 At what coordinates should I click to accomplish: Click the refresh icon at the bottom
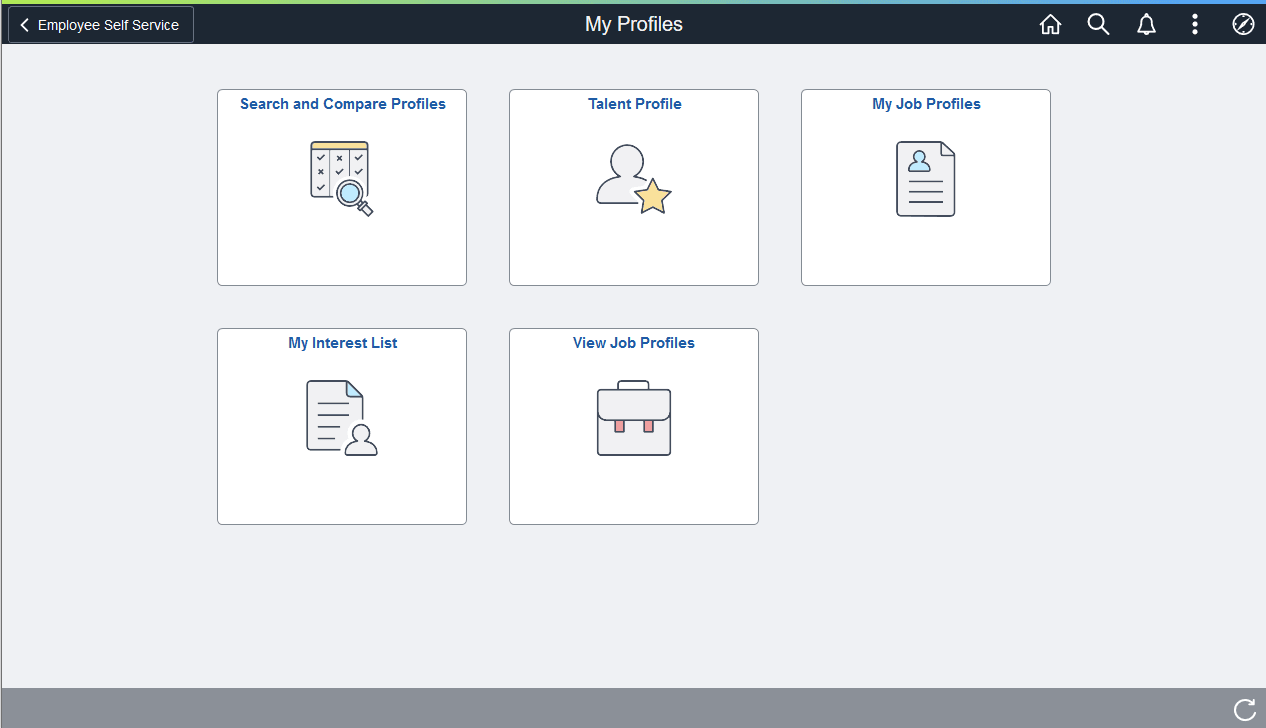coord(1245,710)
